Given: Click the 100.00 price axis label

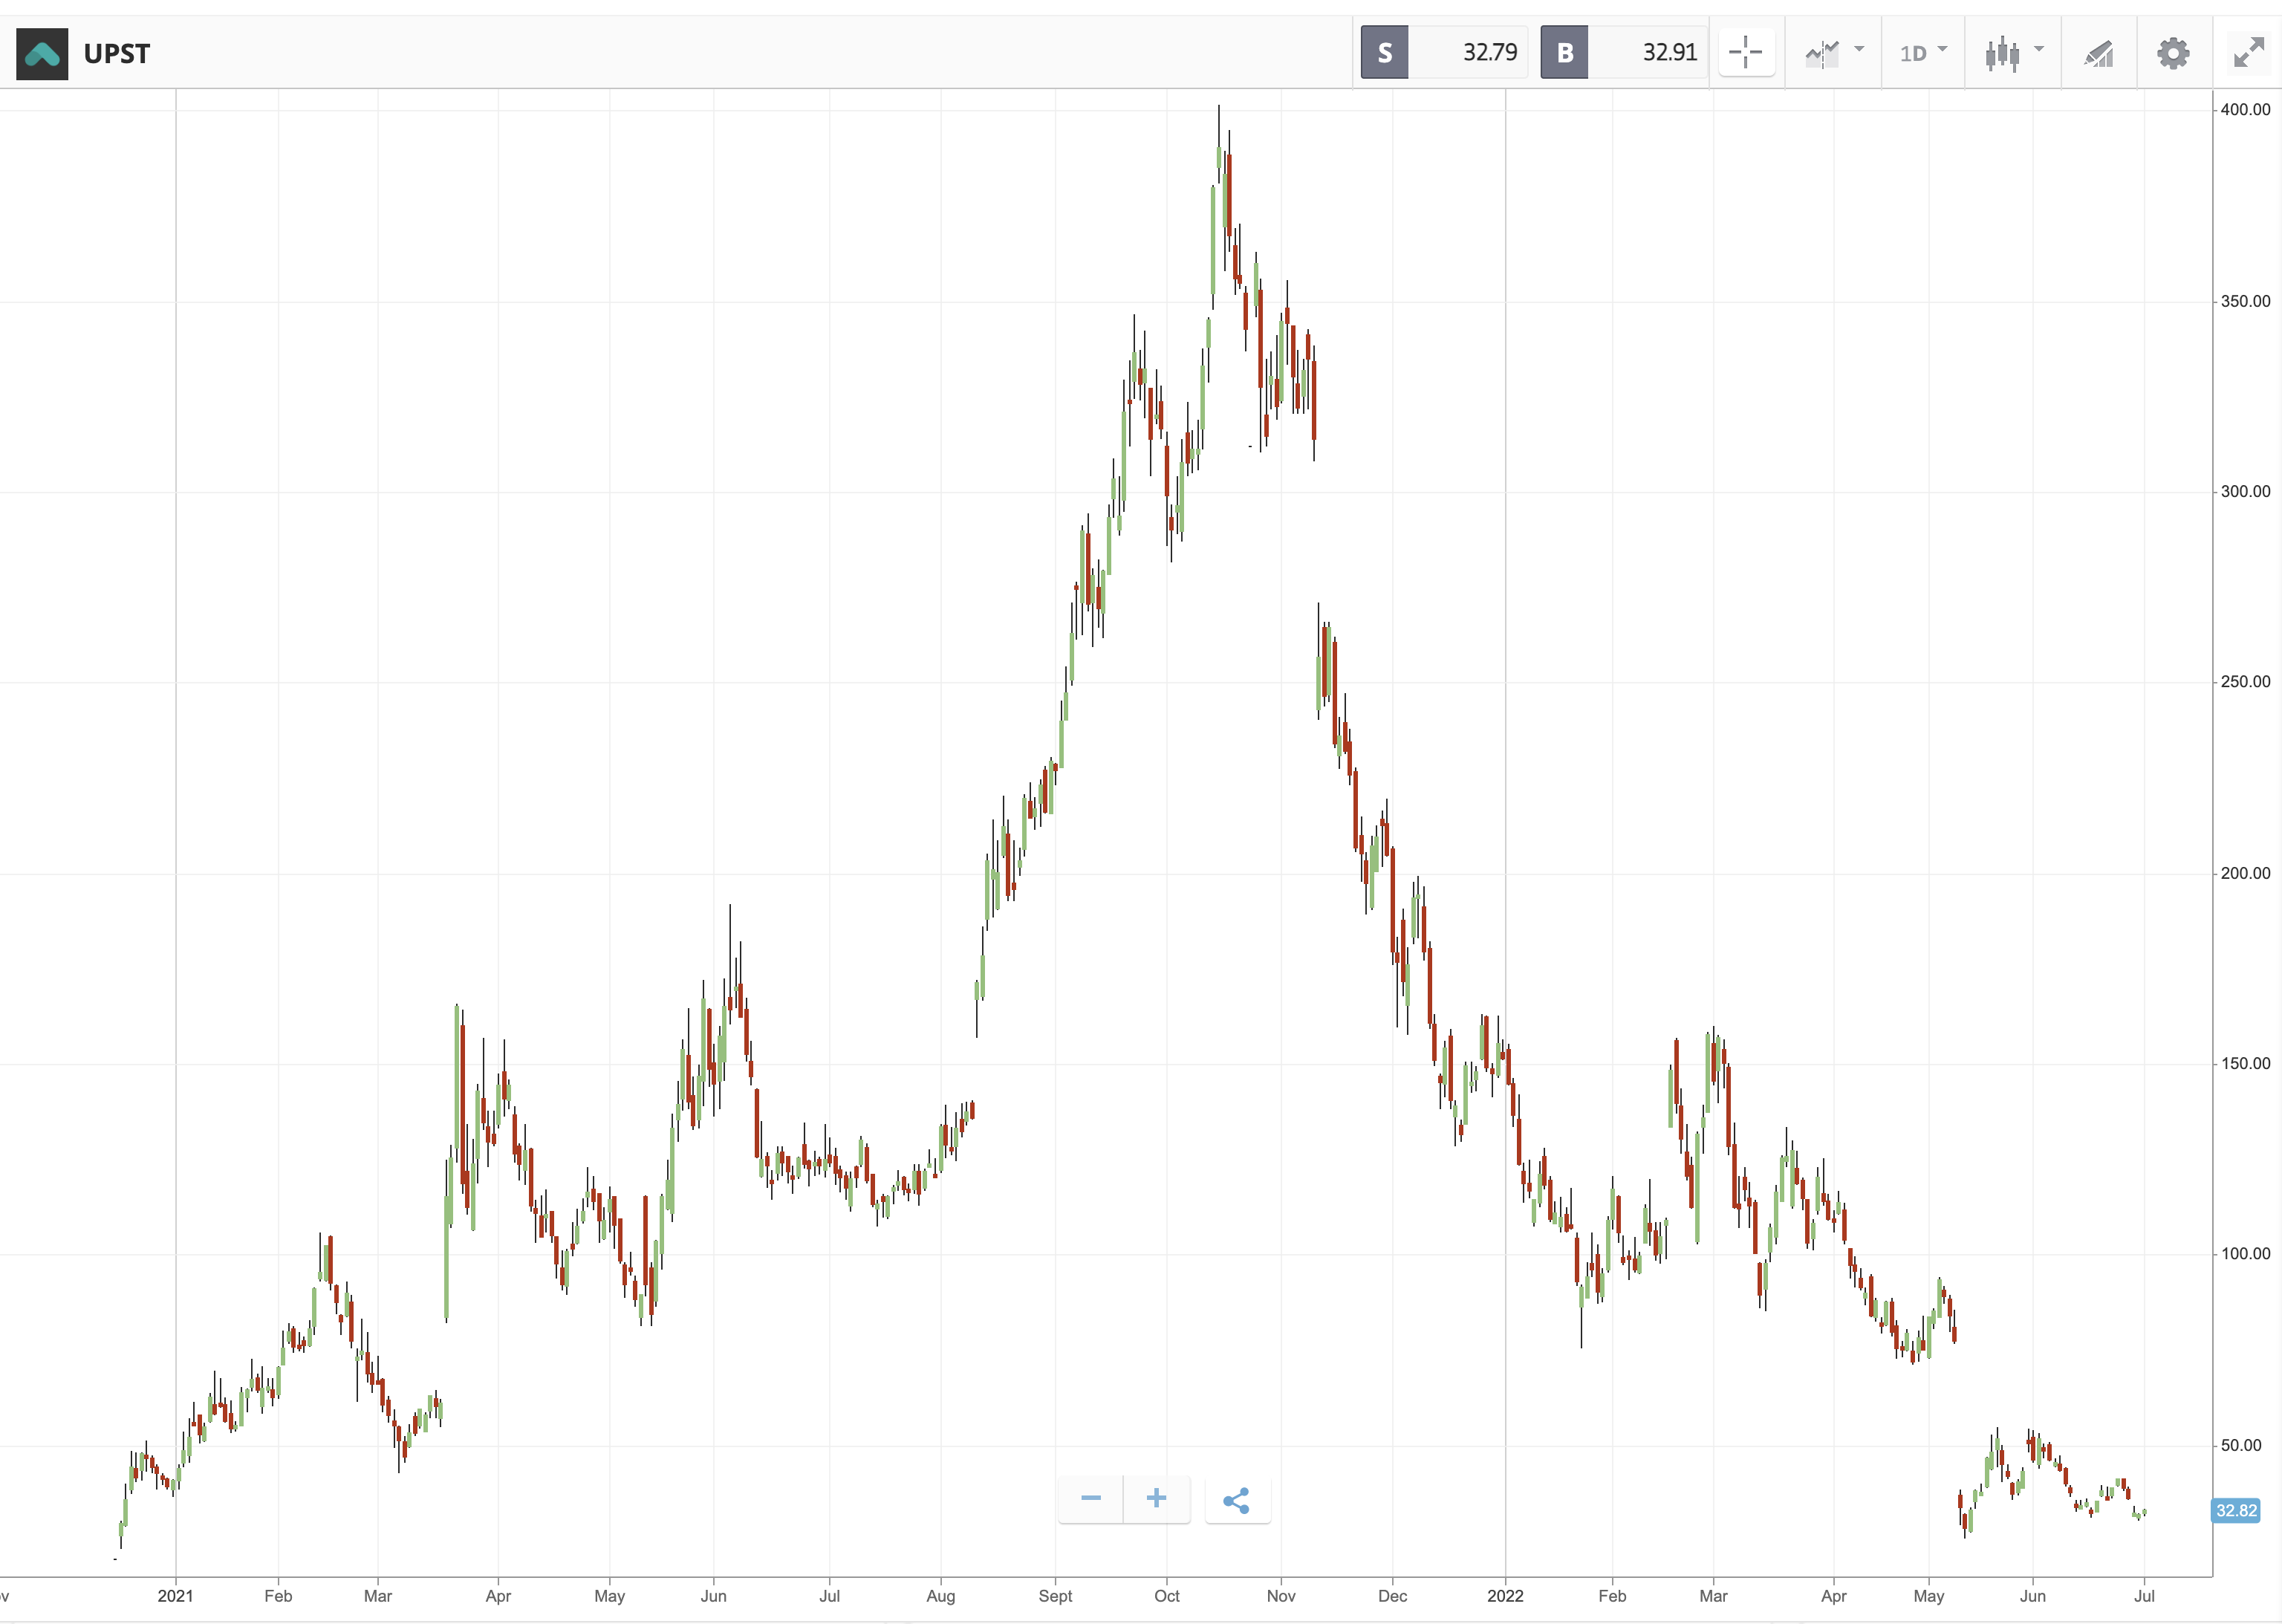Looking at the screenshot, I should coord(2245,1253).
